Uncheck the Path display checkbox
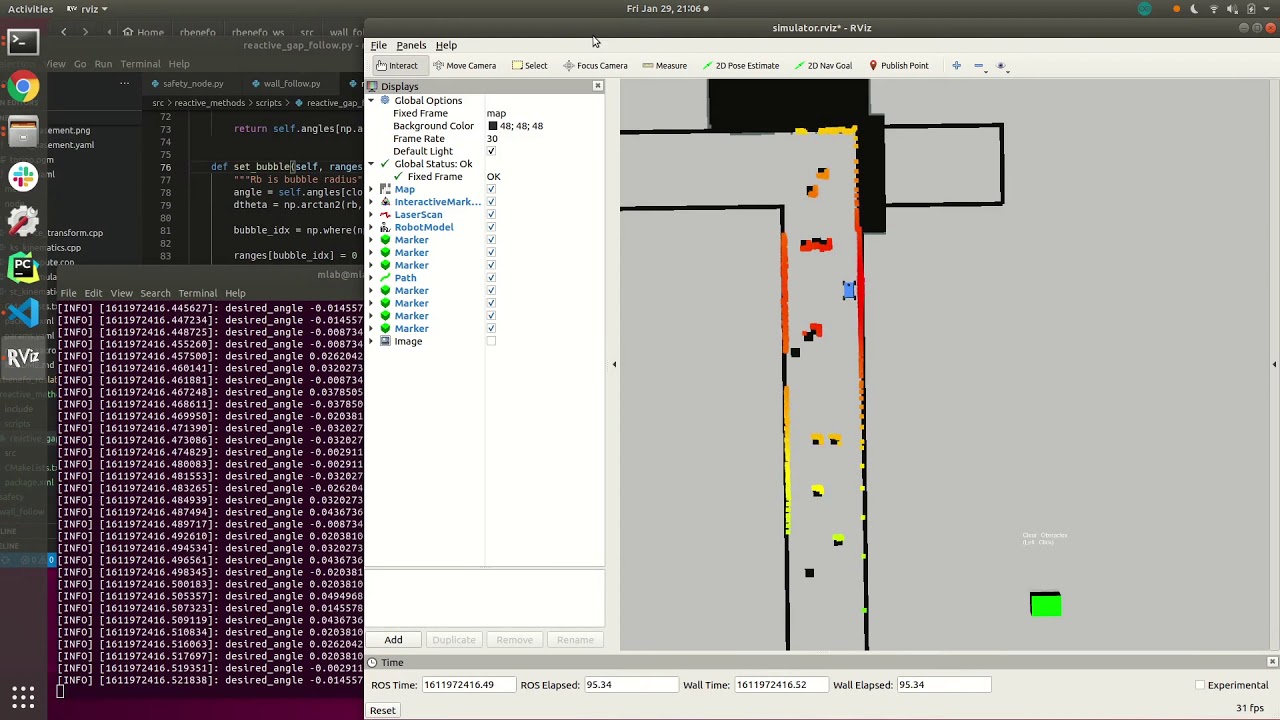Screen dimensions: 1280x720 point(491,278)
